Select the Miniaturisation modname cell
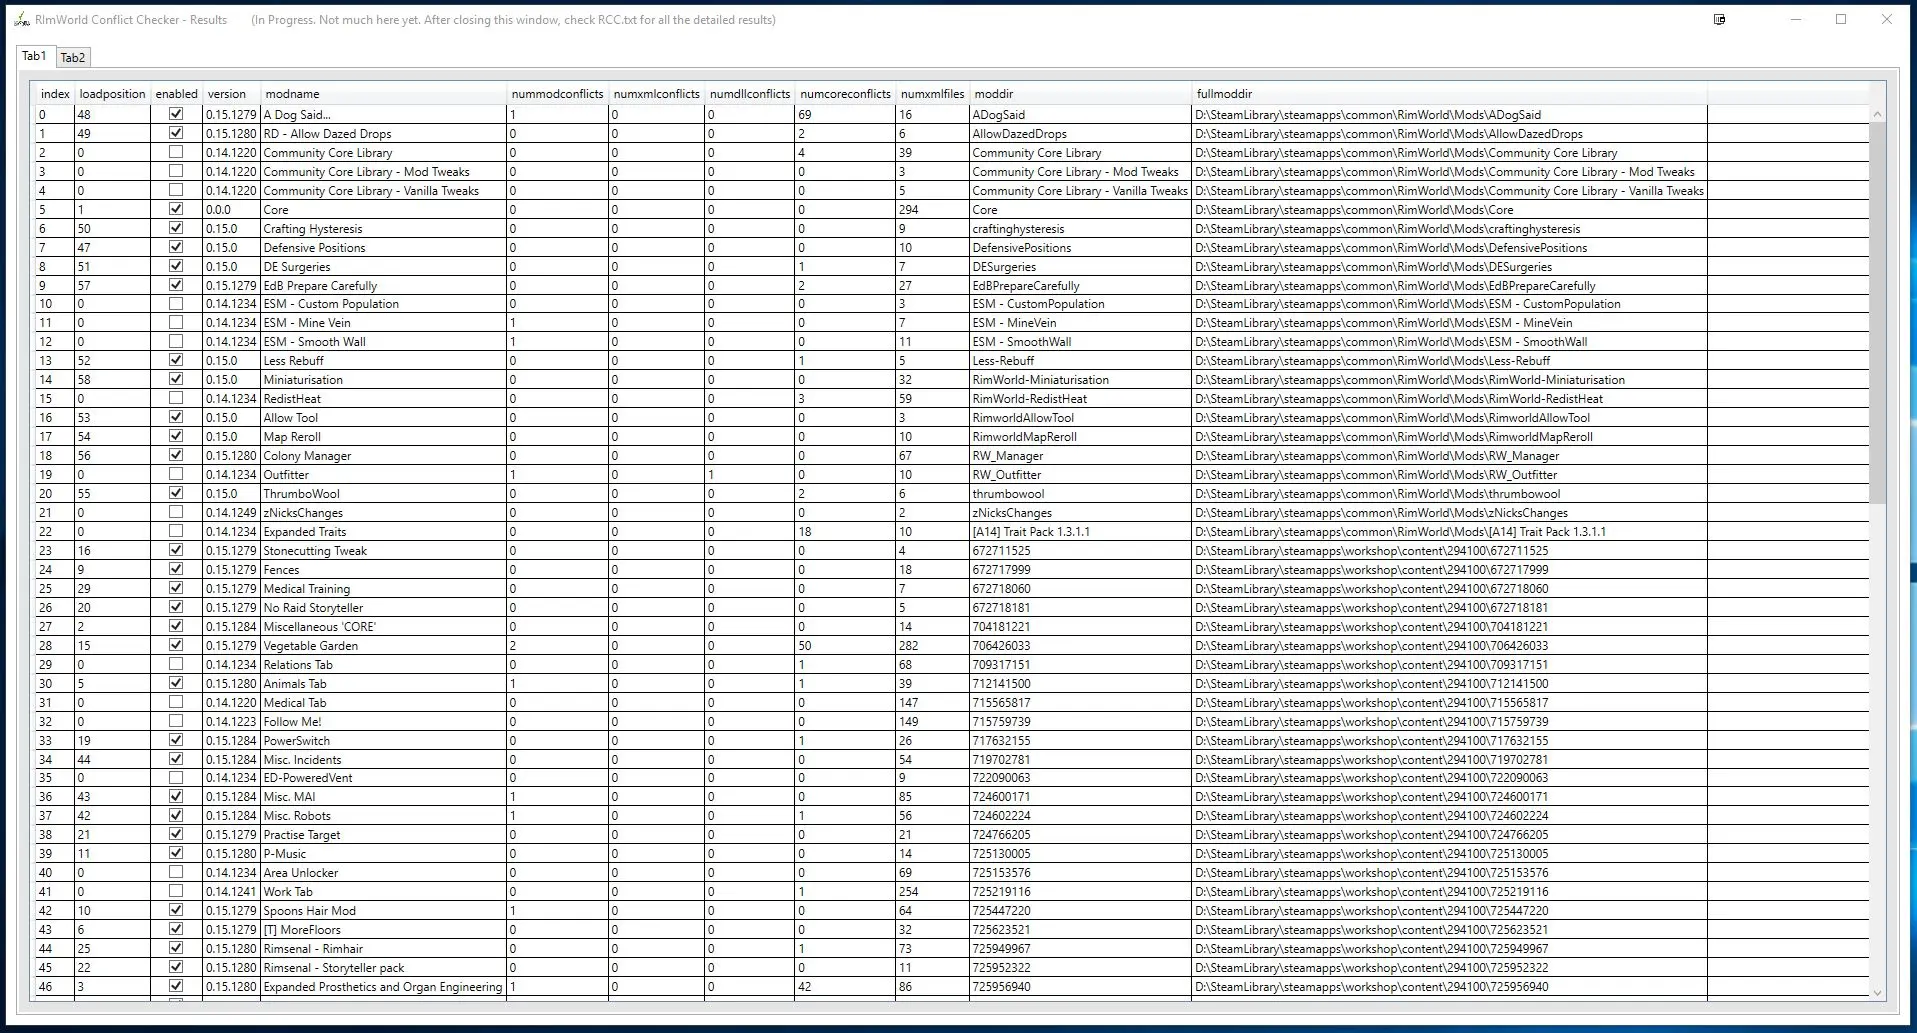This screenshot has width=1917, height=1033. (x=384, y=379)
